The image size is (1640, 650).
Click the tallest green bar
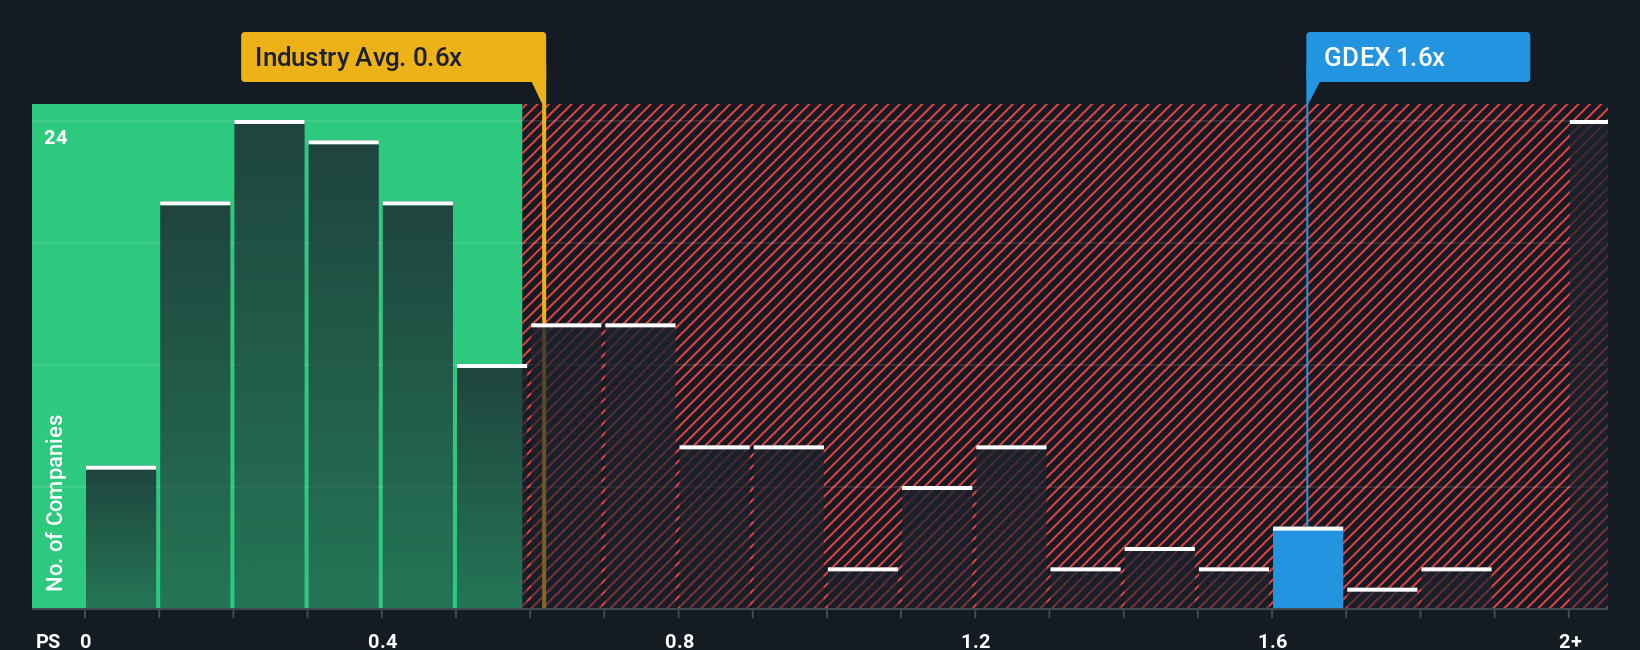click(269, 364)
